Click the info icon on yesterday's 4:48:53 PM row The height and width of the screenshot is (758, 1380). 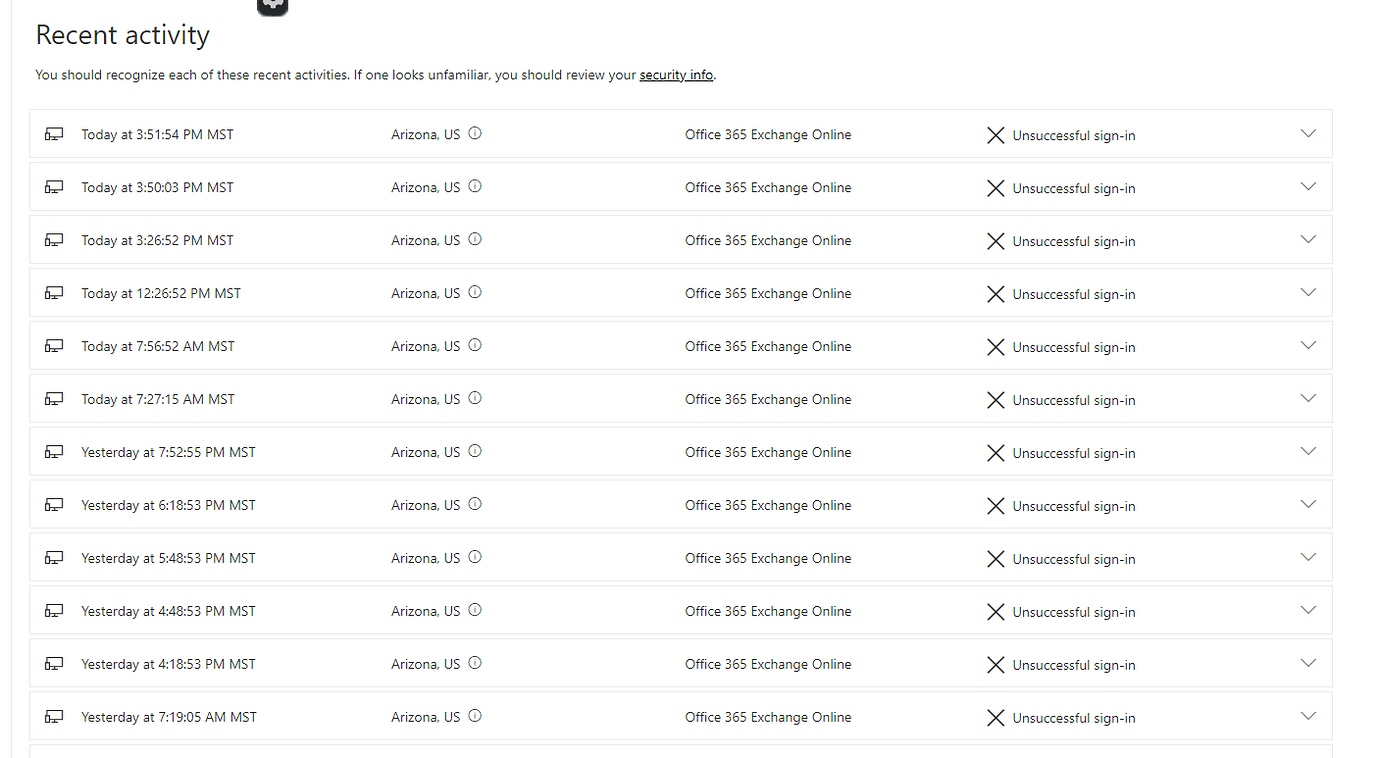(x=475, y=609)
